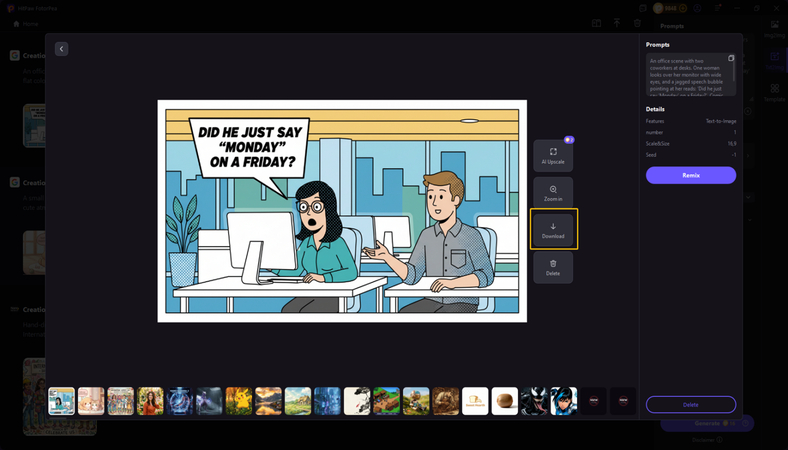
Task: Select the sunset mountain lake thumbnail
Action: coord(268,401)
